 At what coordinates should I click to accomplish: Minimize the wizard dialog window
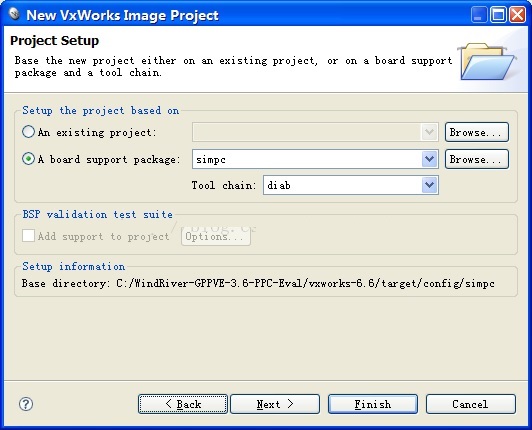(x=479, y=15)
